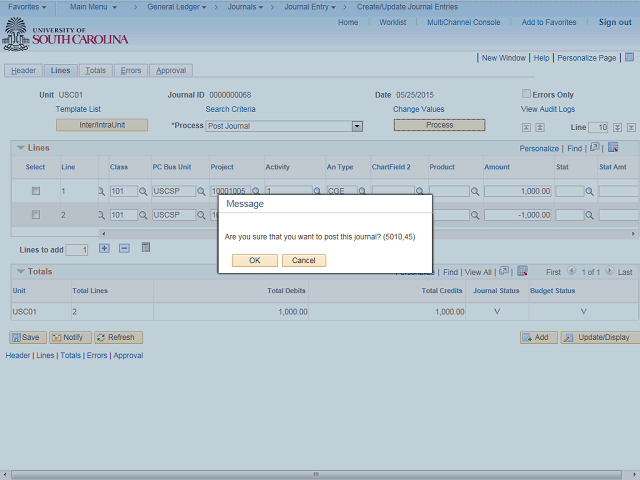640x480 pixels.
Task: Sign out of the application
Action: pos(615,22)
